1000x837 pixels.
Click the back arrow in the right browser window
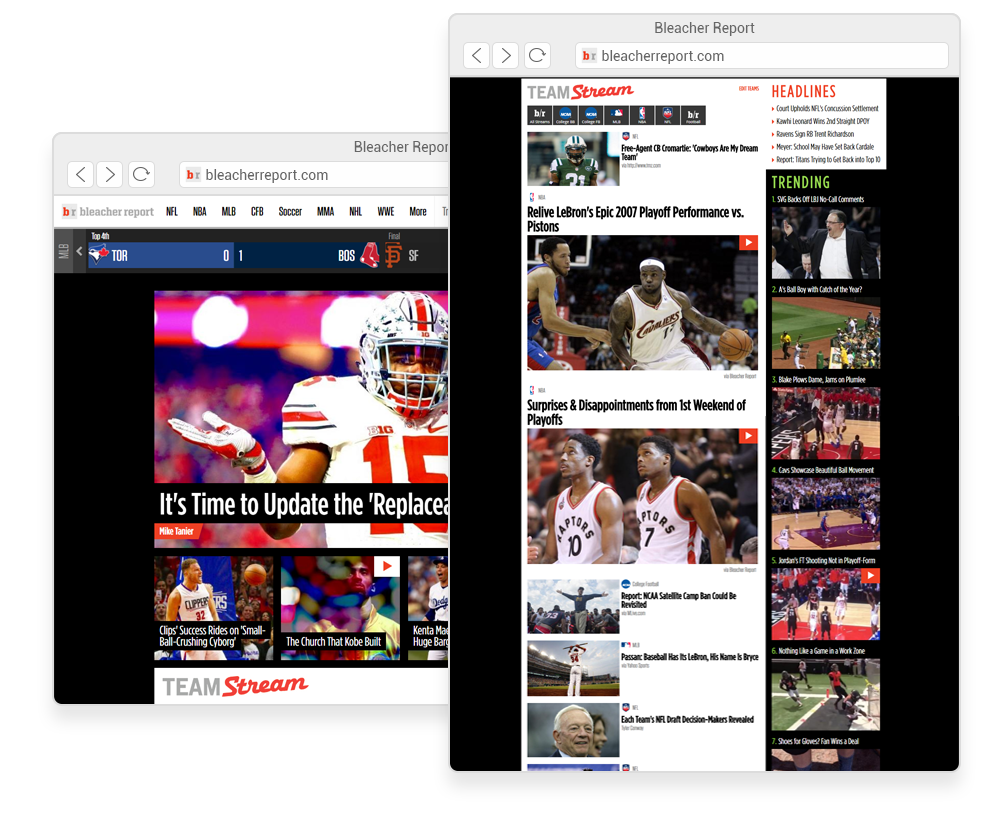tap(477, 56)
